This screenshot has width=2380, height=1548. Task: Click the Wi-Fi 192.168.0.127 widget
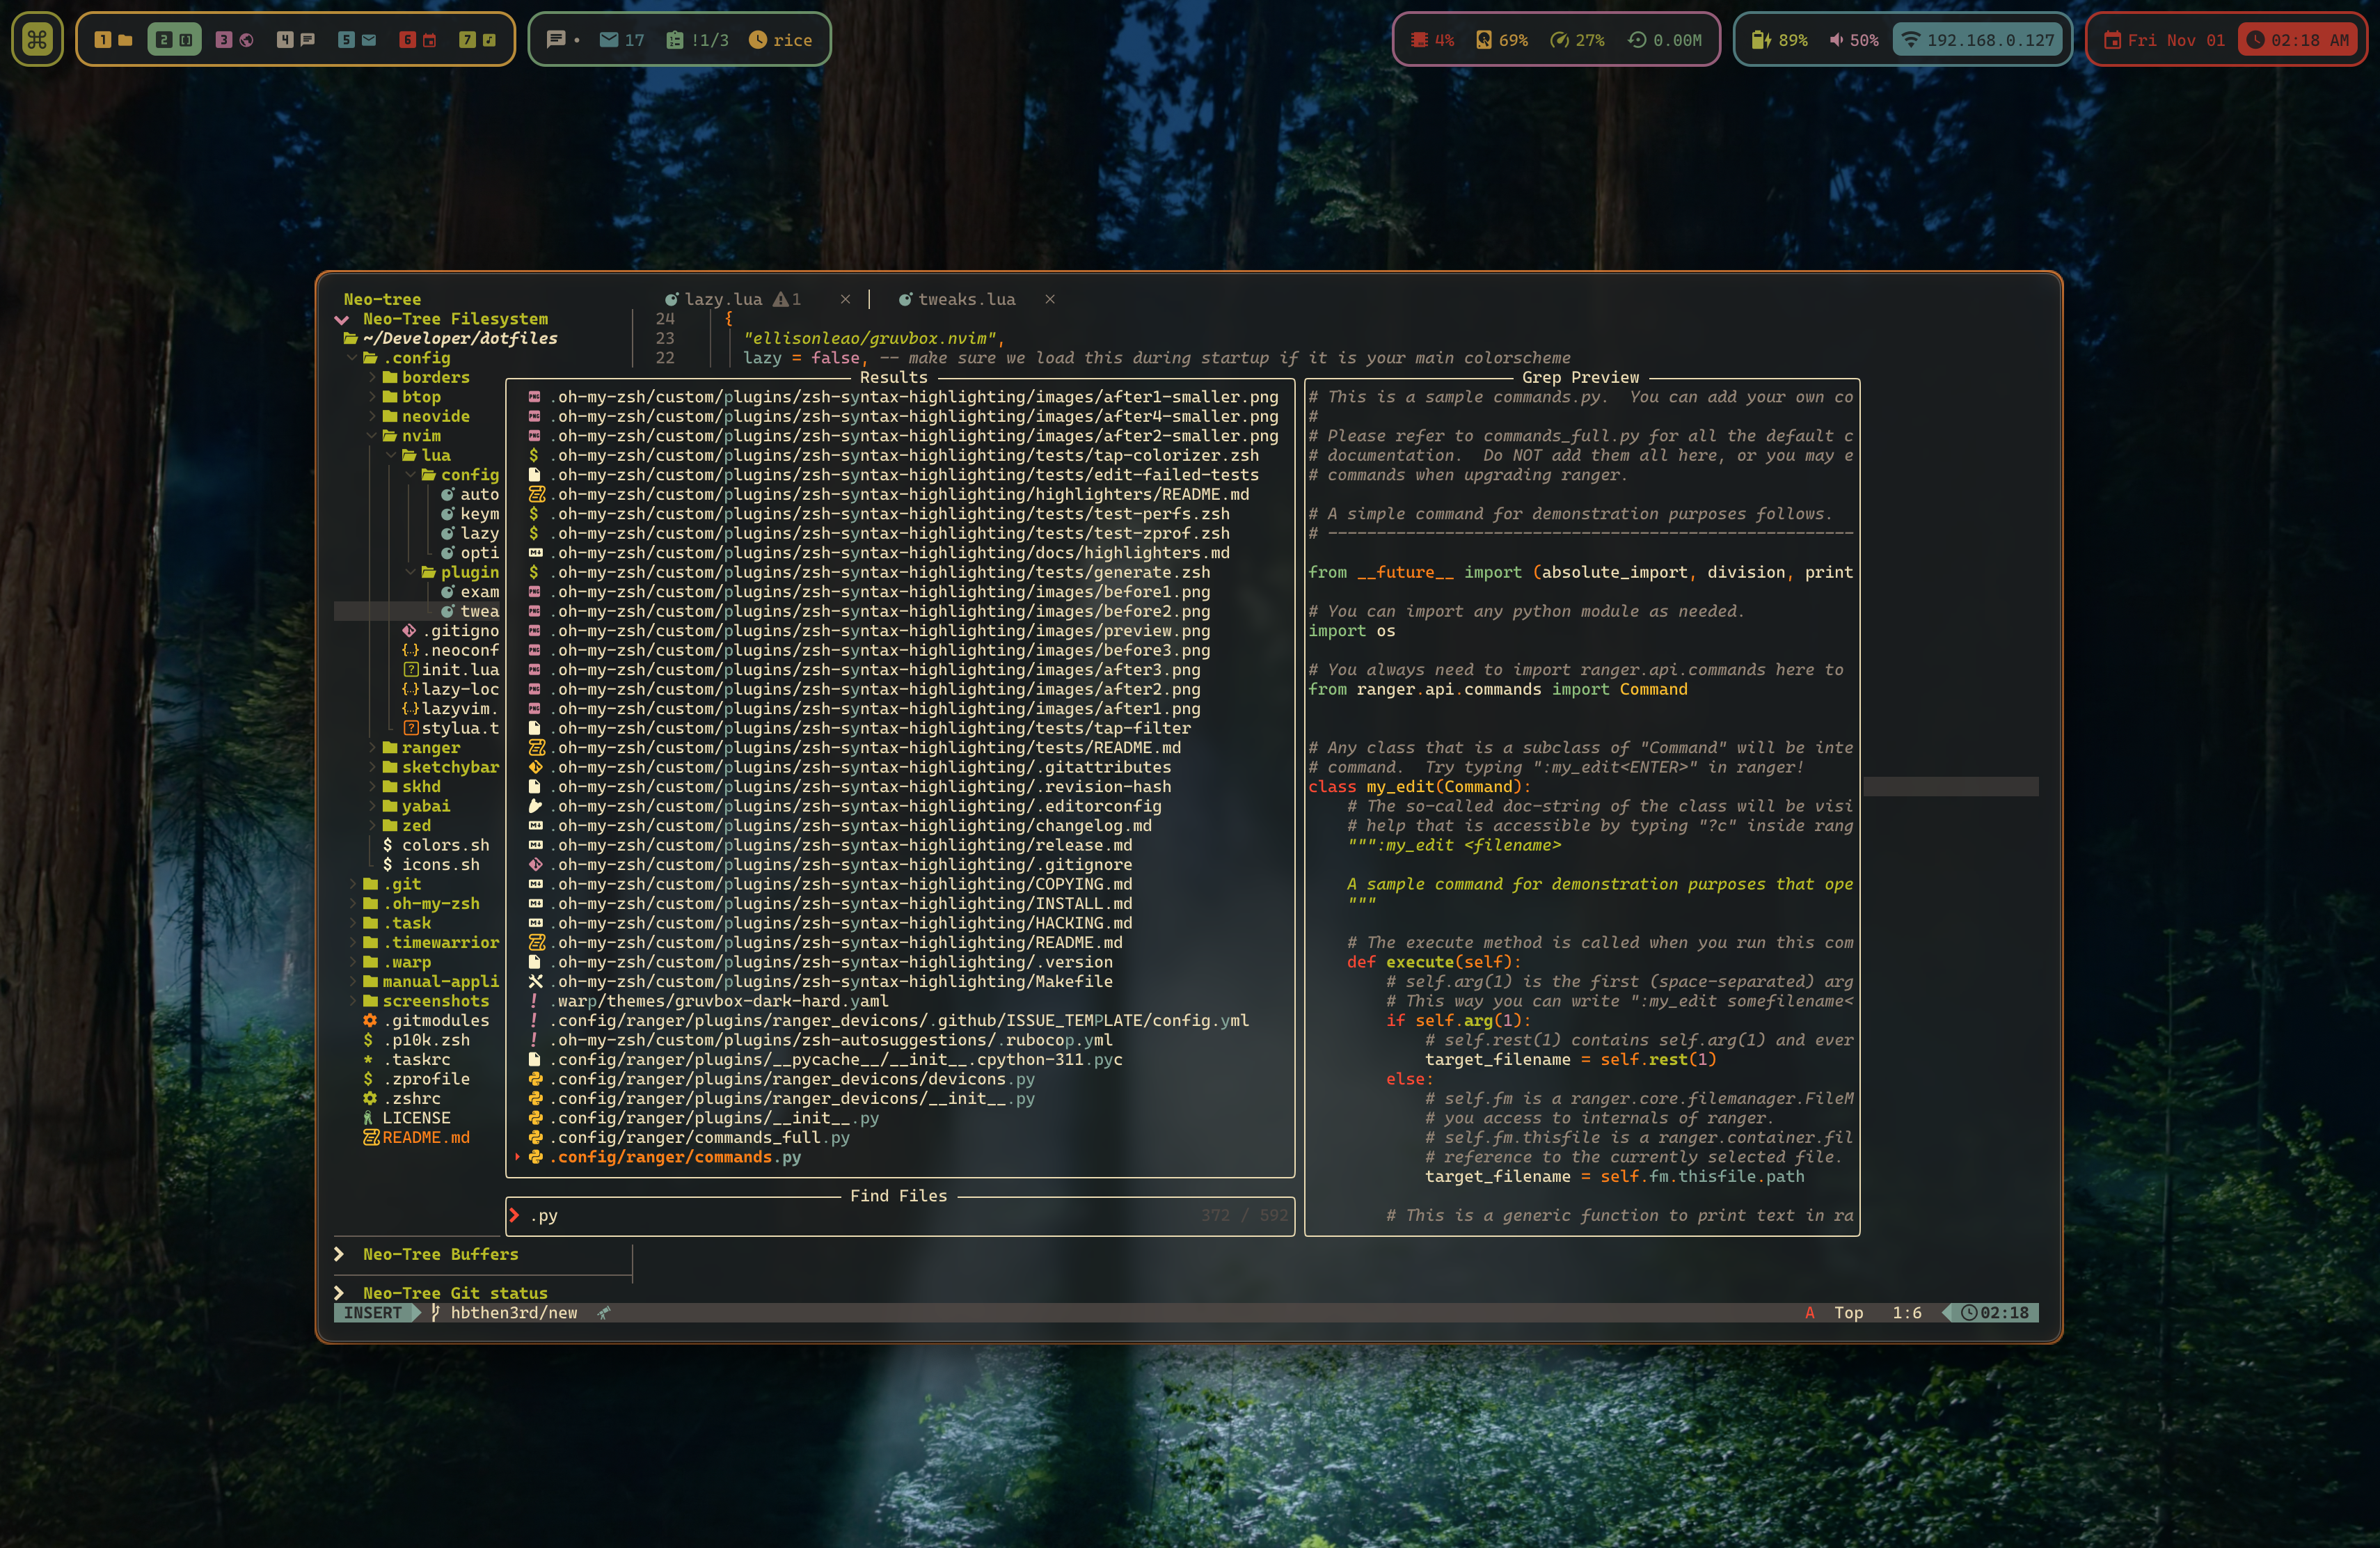coord(1979,40)
